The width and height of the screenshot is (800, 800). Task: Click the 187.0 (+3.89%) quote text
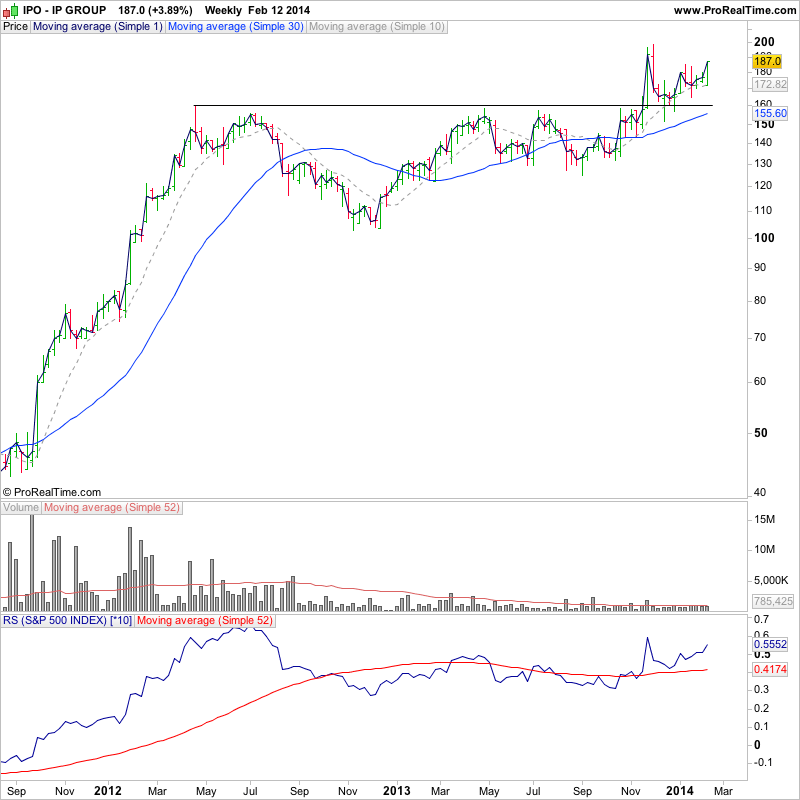[x=155, y=10]
